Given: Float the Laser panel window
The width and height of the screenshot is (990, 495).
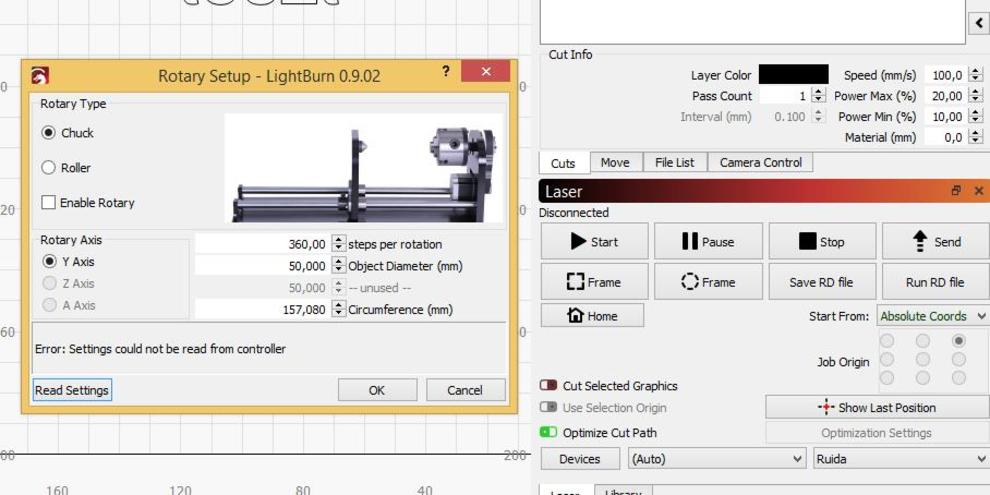Looking at the screenshot, I should tap(957, 191).
